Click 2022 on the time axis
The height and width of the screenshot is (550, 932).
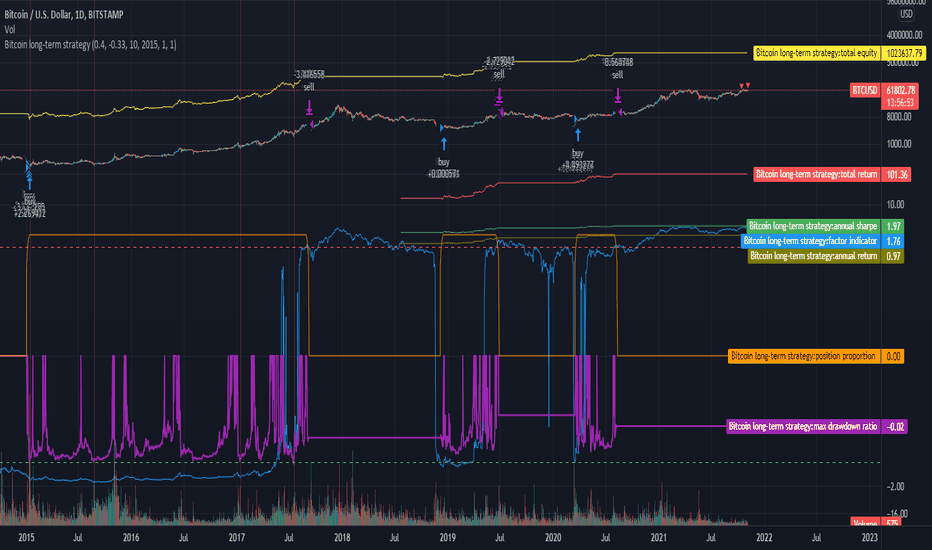pos(764,538)
